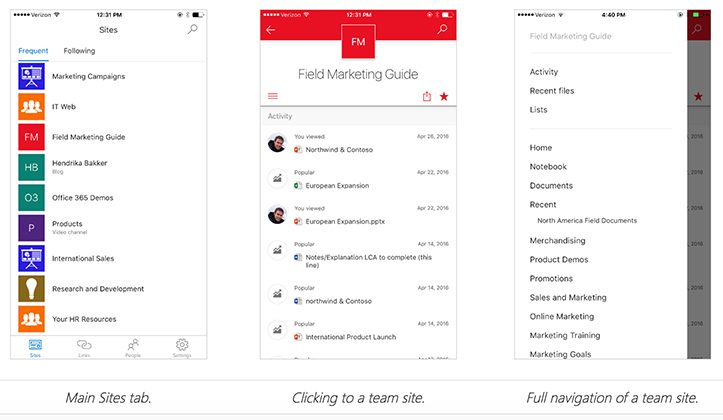Open the International Sales presentation icon
This screenshot has width=723, height=420.
[31, 258]
